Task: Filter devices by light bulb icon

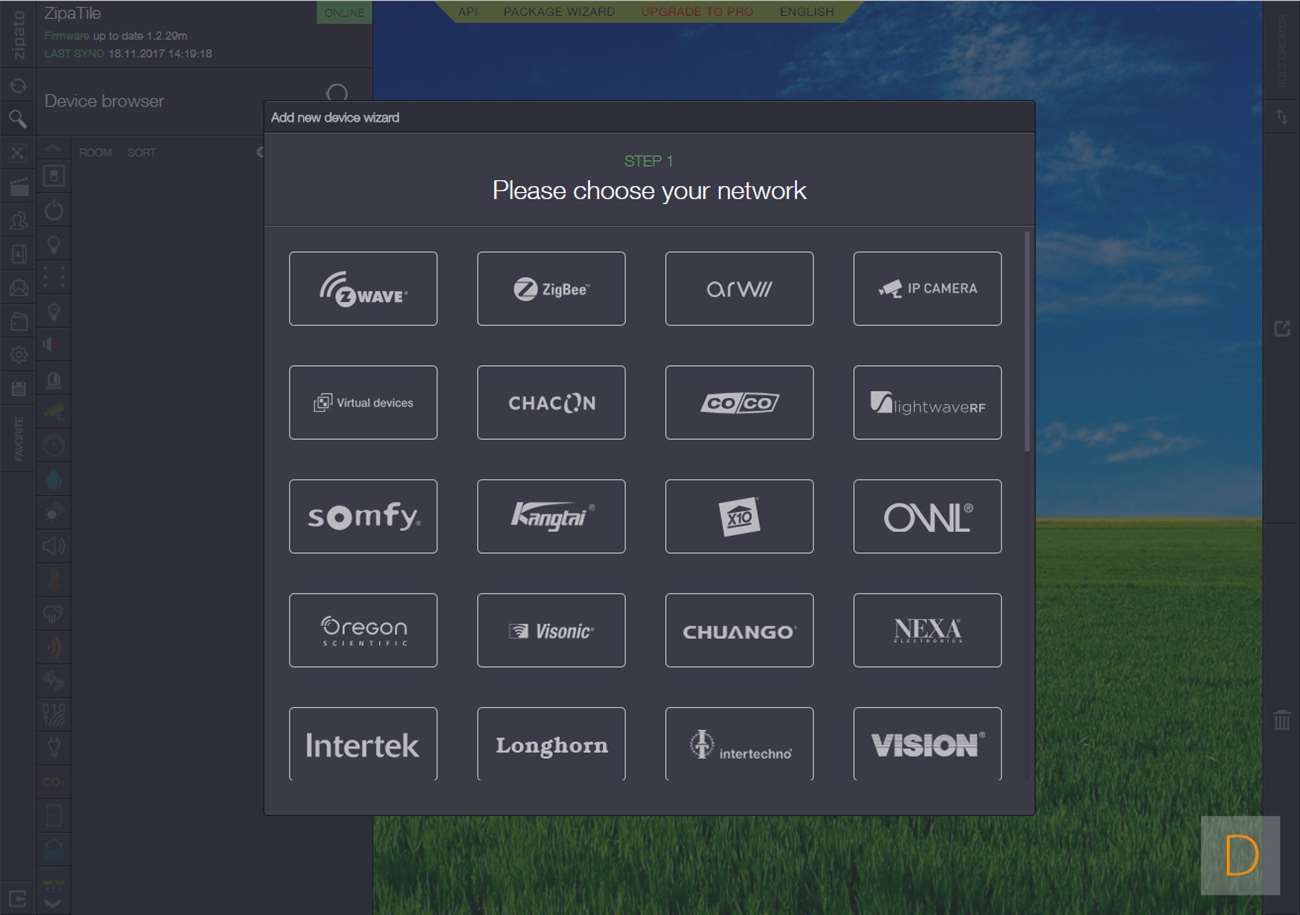Action: pos(54,244)
